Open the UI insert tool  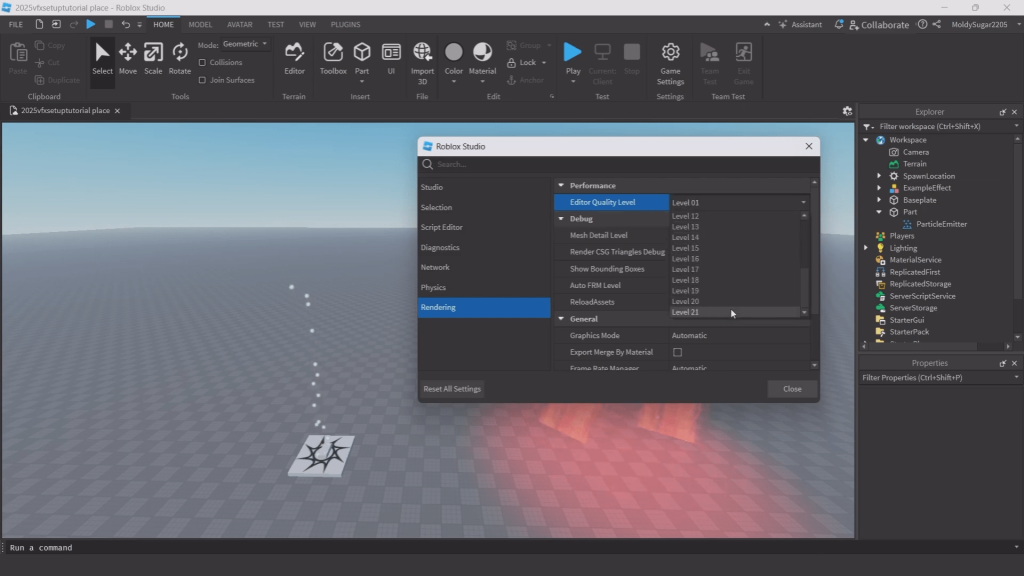point(391,59)
